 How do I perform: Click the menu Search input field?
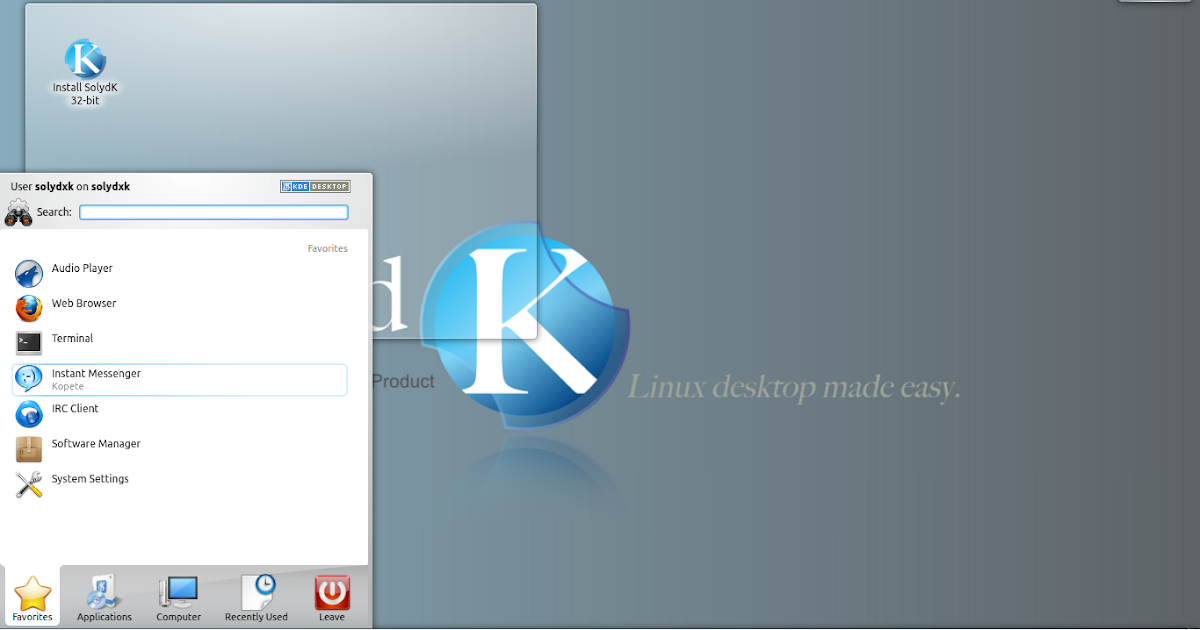[x=214, y=212]
